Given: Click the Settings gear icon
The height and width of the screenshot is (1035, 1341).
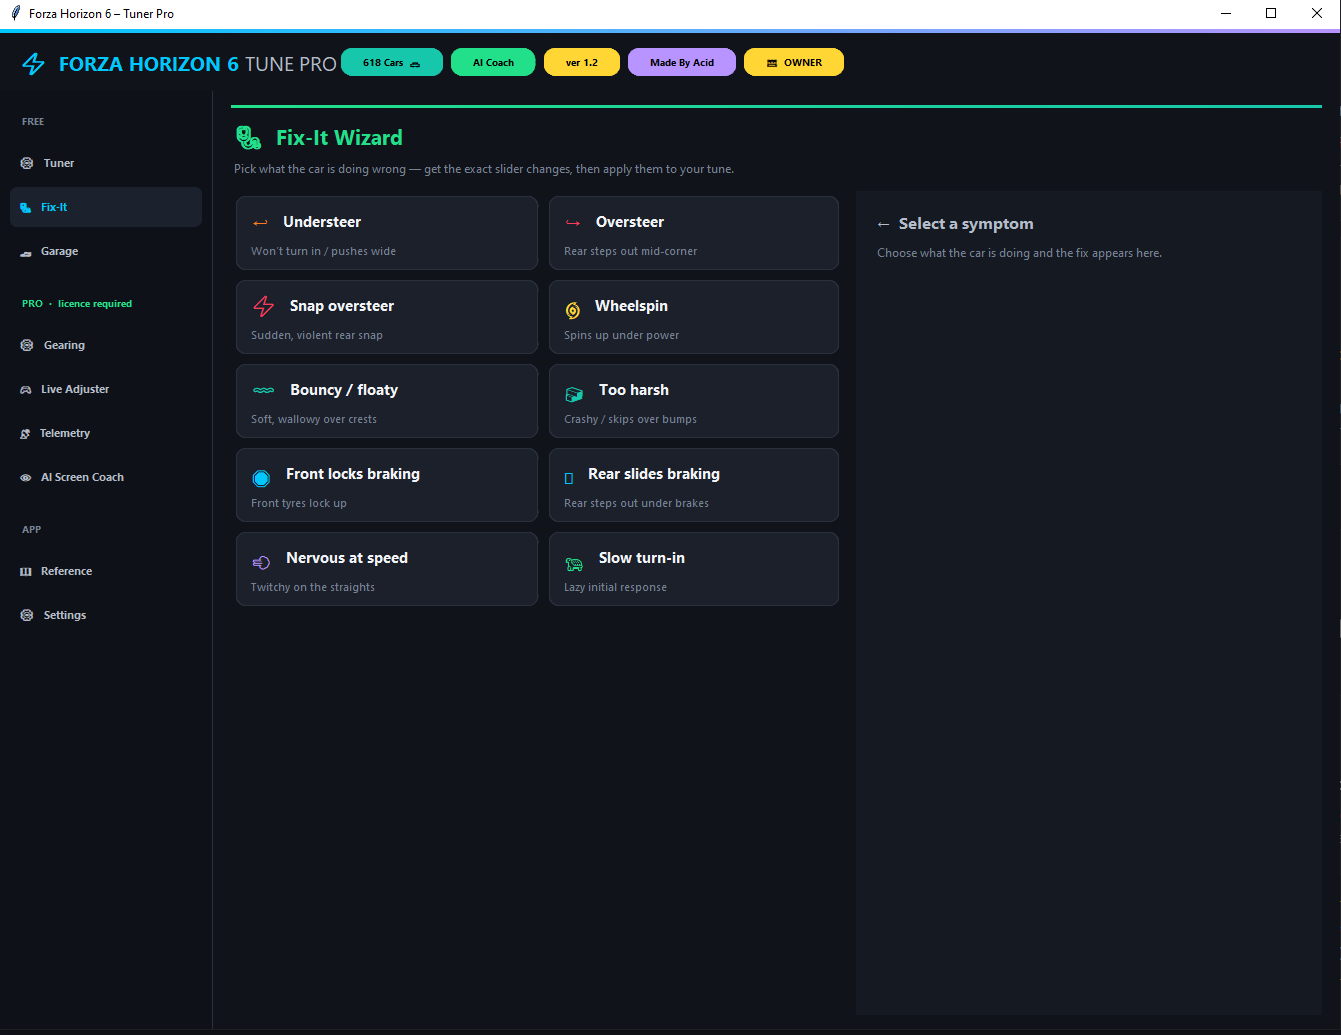Looking at the screenshot, I should (27, 615).
